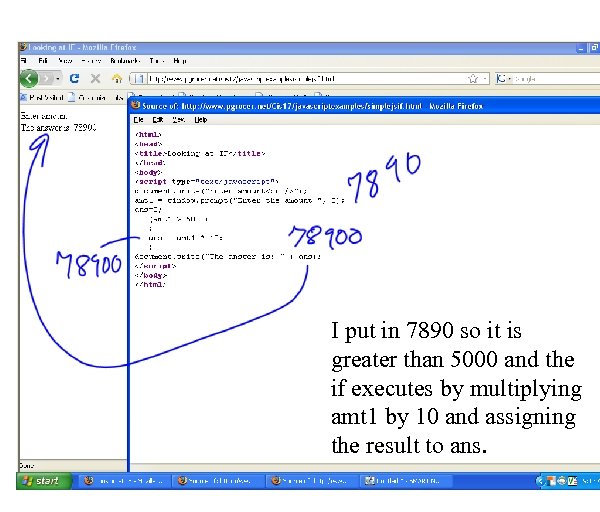600x512 pixels.
Task: Click the Source window title bar Firefox icon
Action: tap(135, 105)
